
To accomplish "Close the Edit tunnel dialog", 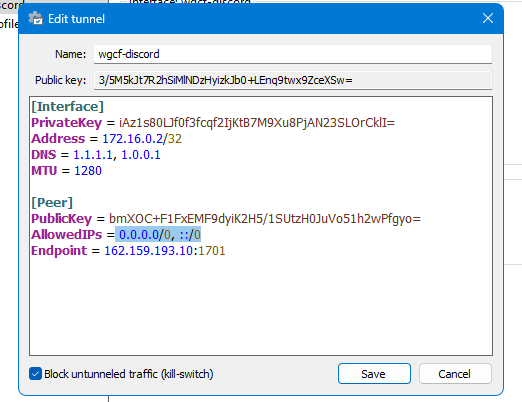I will [x=488, y=18].
